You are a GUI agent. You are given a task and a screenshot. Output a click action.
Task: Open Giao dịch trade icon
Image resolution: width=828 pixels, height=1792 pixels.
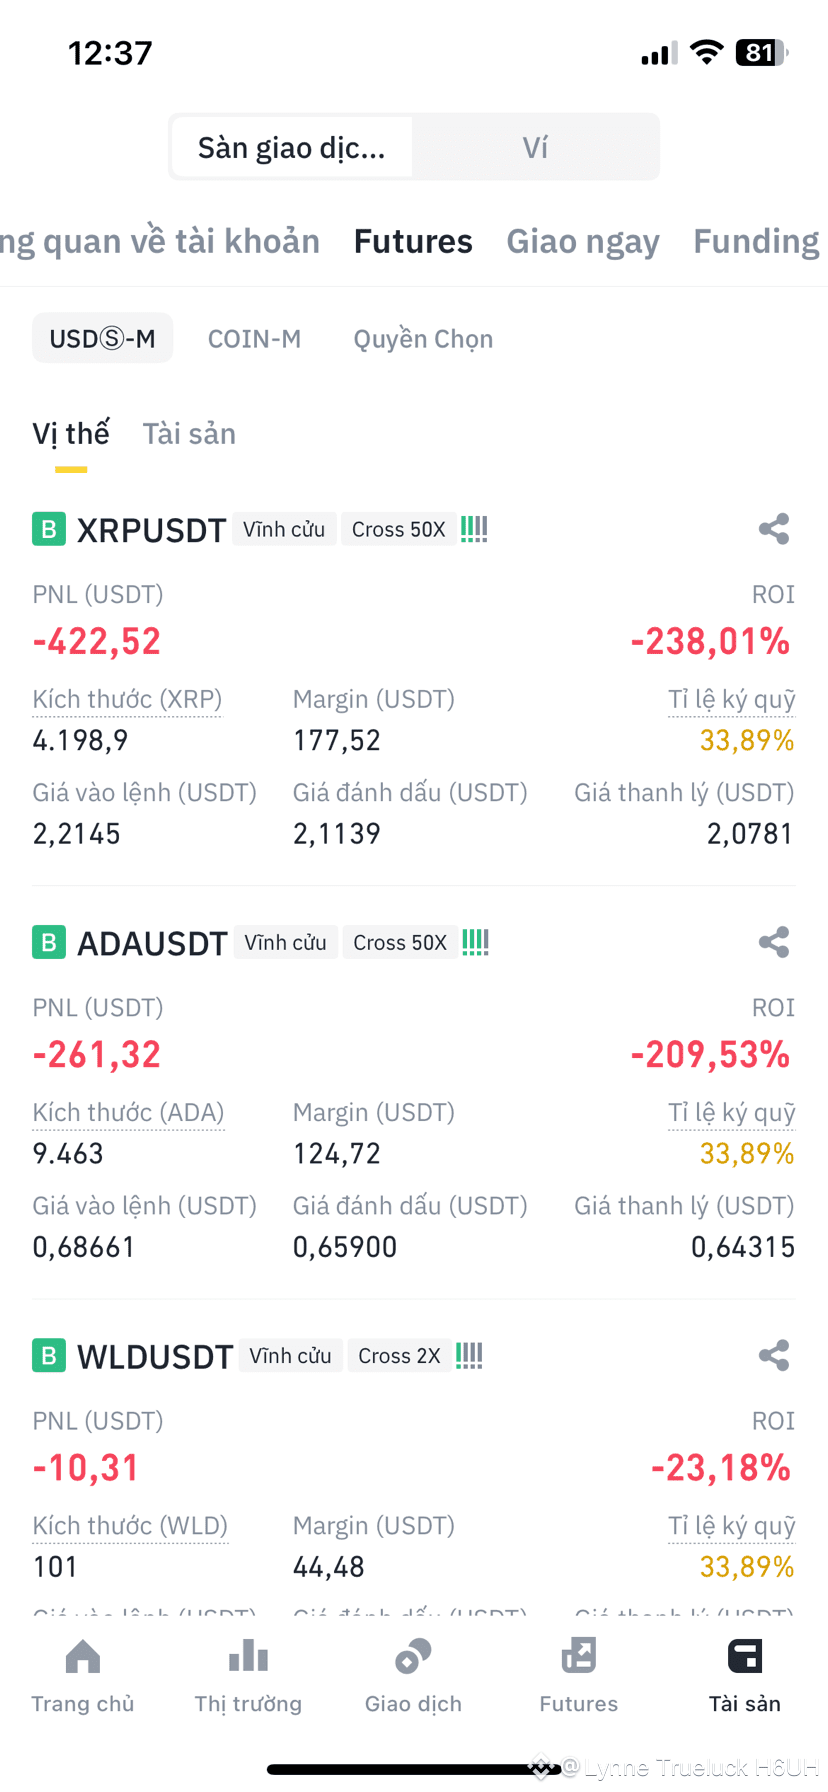point(413,1657)
